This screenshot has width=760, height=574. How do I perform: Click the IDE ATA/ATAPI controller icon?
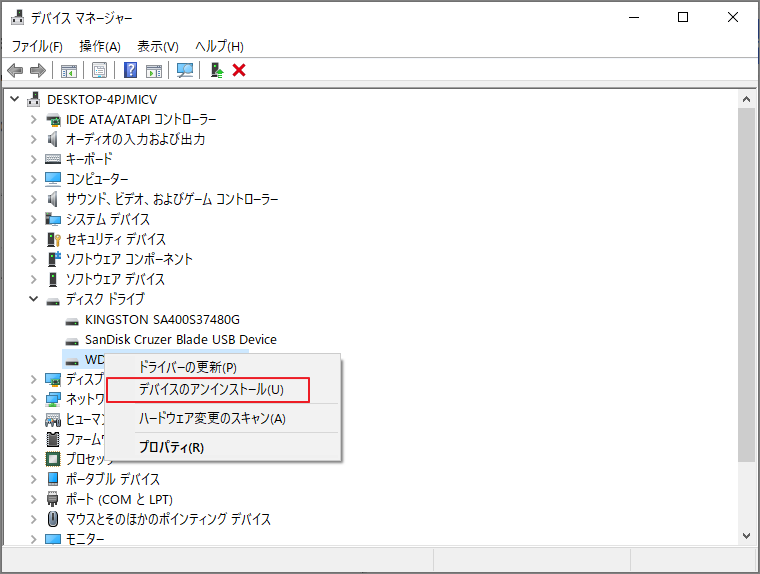(x=53, y=119)
